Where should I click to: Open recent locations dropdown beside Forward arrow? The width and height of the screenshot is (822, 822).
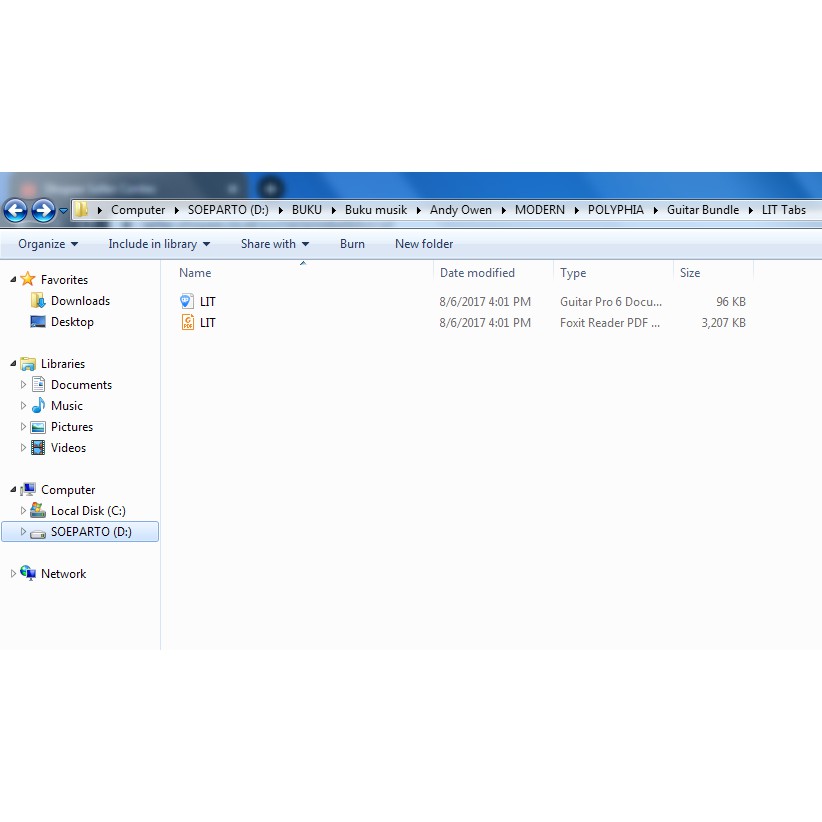63,211
